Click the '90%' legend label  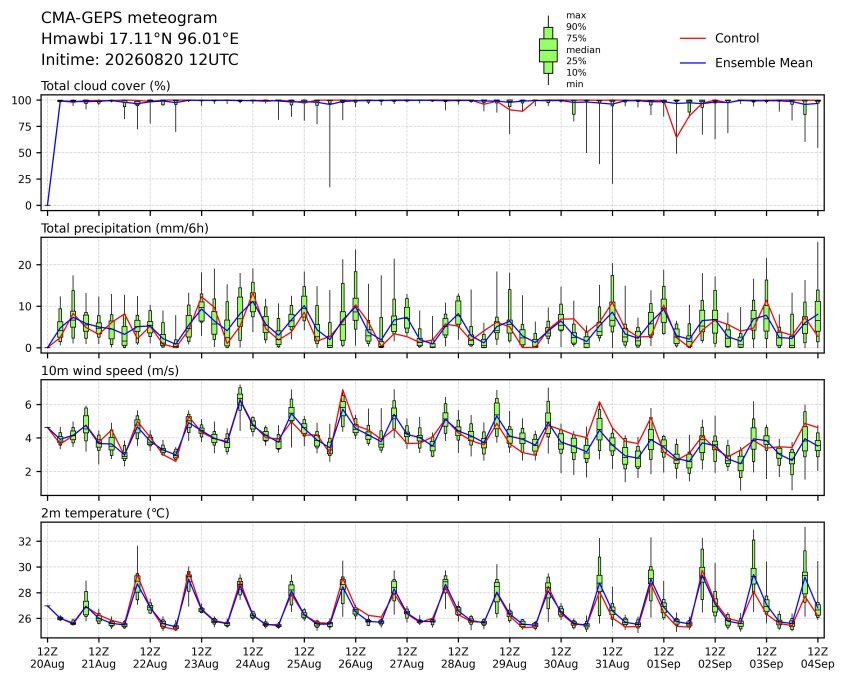pyautogui.click(x=576, y=26)
